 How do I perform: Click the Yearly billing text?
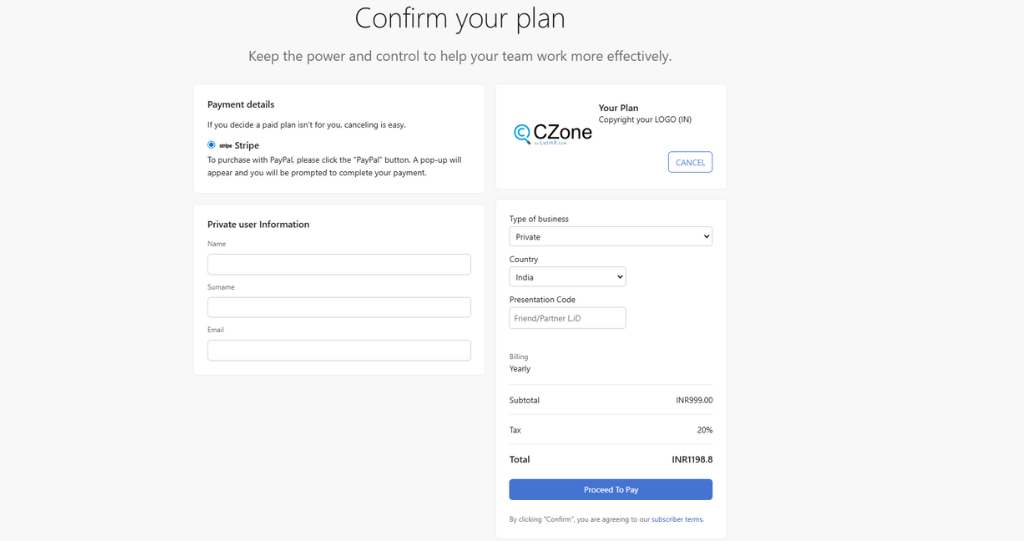(520, 369)
